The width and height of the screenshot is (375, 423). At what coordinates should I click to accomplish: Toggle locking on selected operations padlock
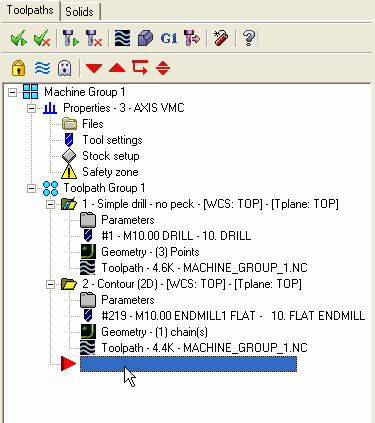19,68
